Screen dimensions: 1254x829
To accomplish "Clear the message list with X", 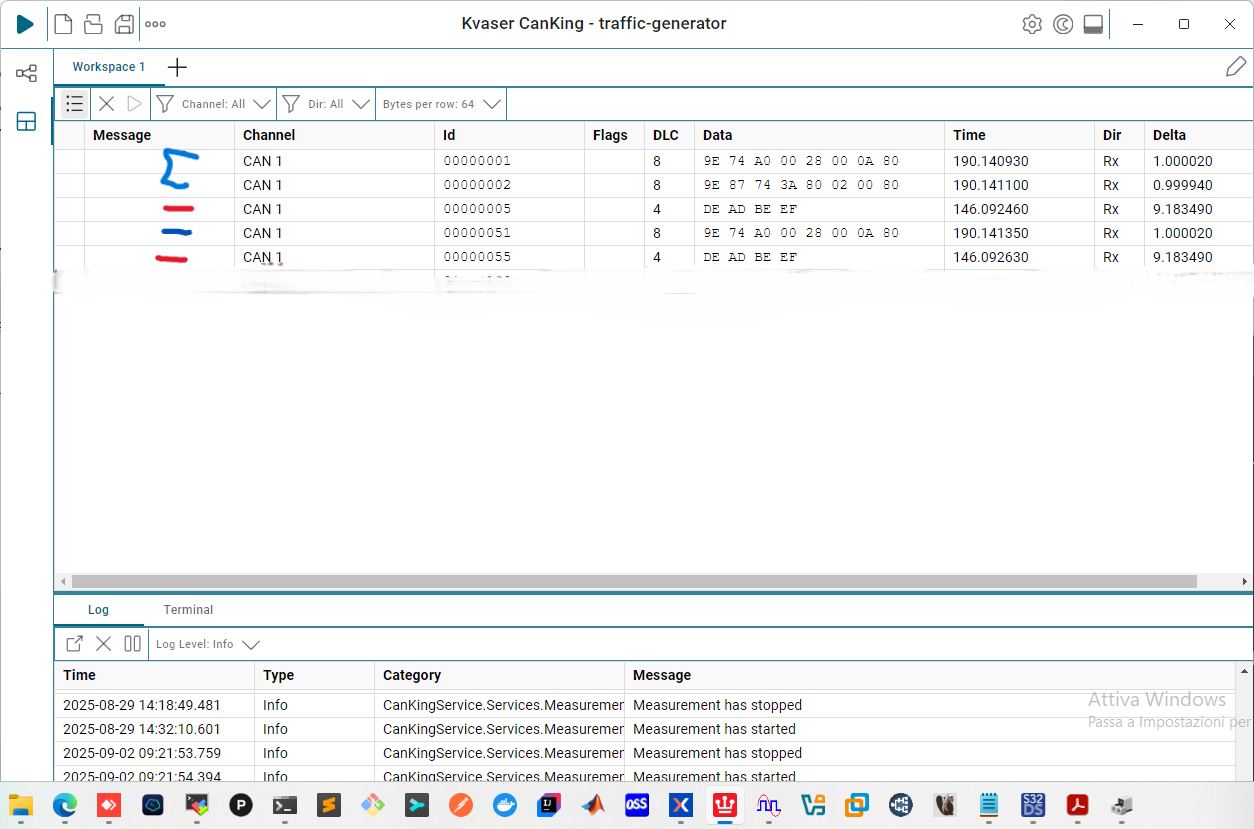I will pyautogui.click(x=107, y=104).
